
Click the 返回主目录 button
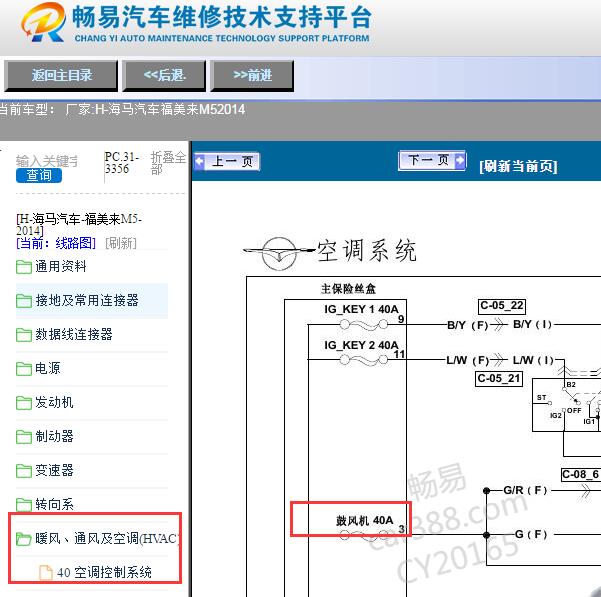click(61, 75)
